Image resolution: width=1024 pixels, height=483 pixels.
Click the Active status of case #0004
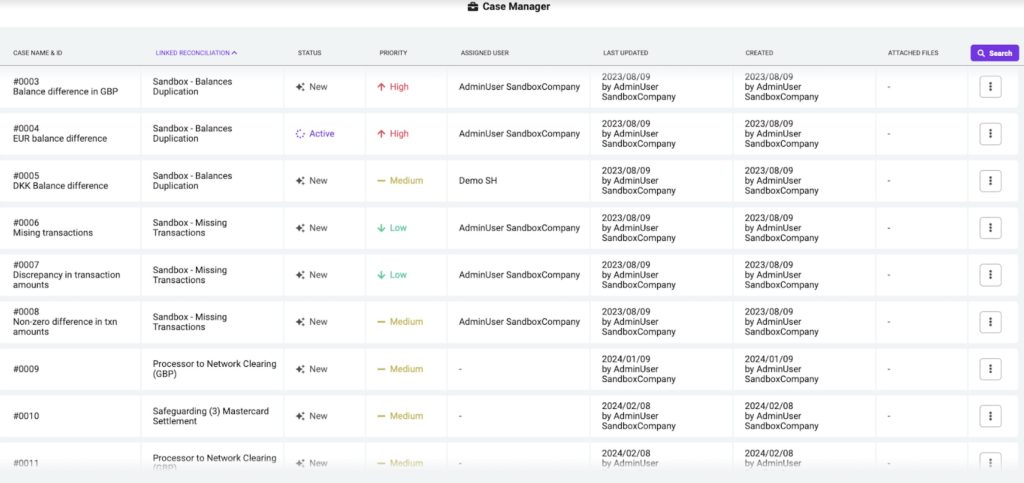coord(321,134)
